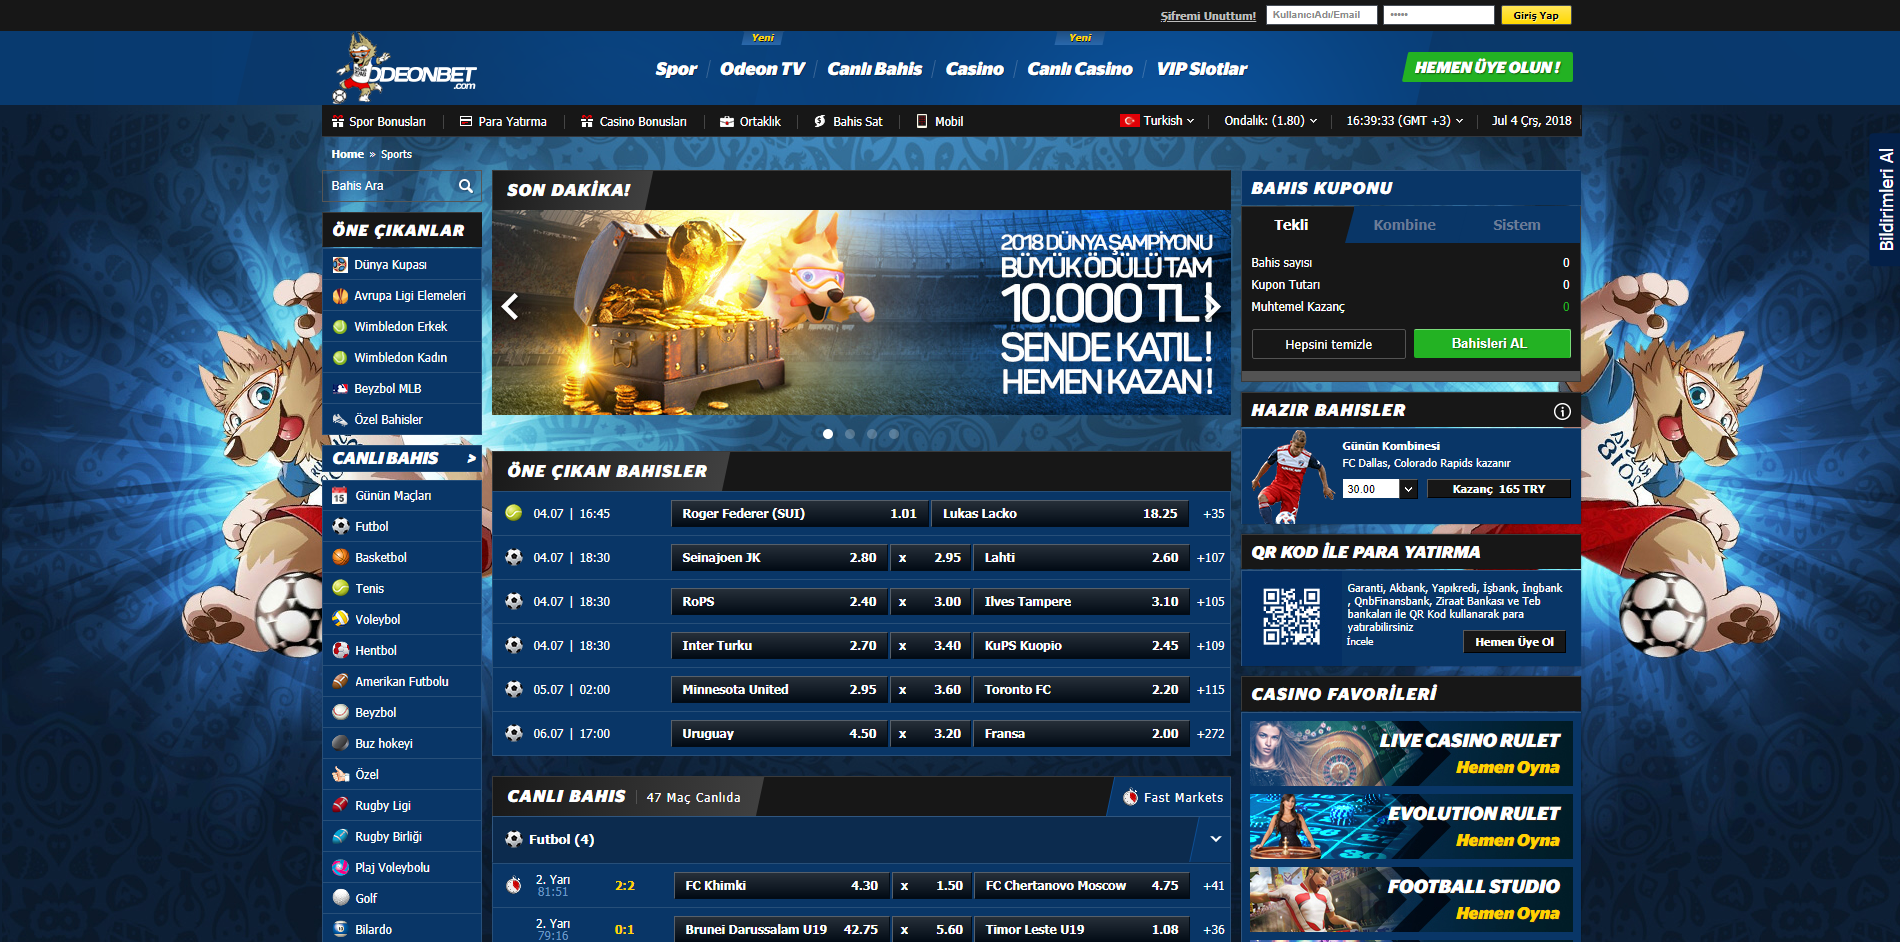Click the Beyzbol MLB logo icon
This screenshot has width=1900, height=942.
(x=340, y=389)
